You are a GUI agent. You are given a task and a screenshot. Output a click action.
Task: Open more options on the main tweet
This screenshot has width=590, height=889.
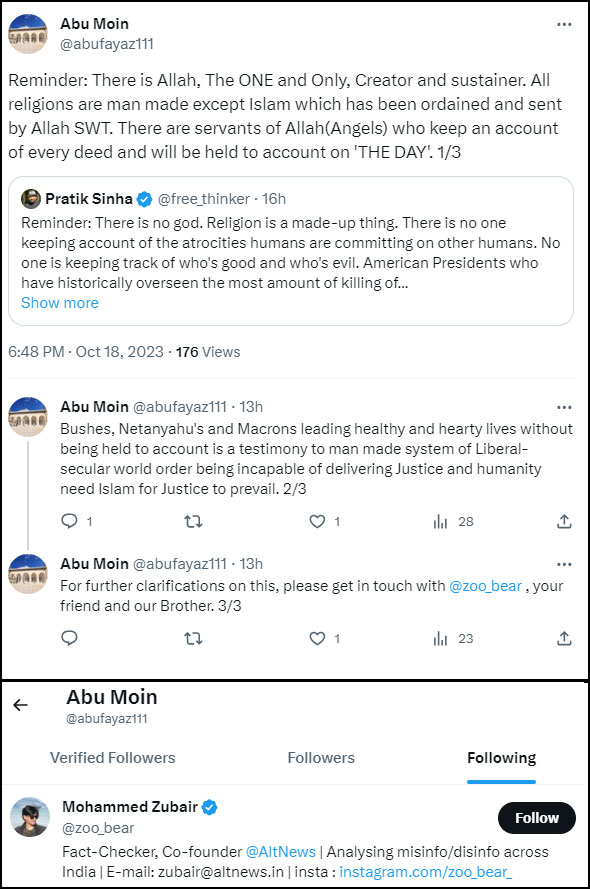564,24
